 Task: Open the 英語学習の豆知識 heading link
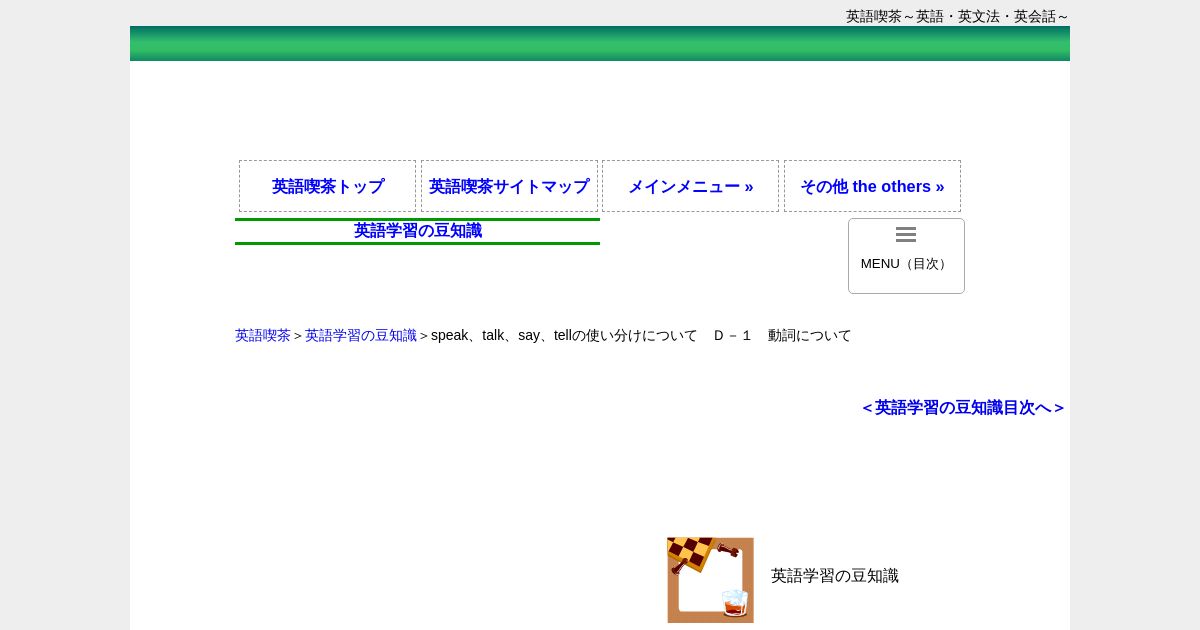coord(418,231)
